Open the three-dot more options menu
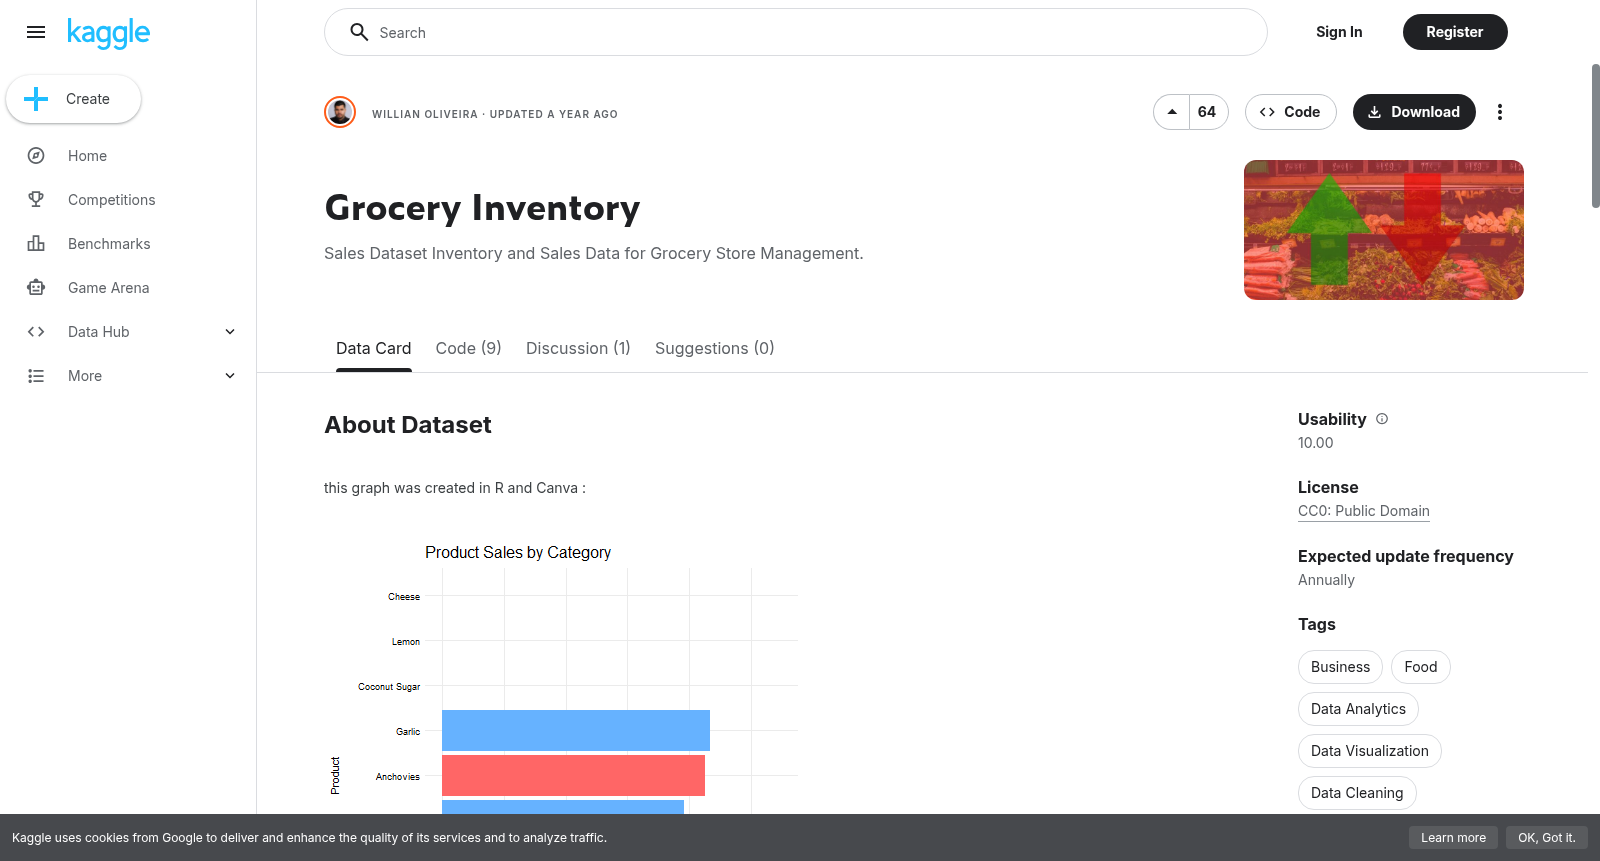 tap(1500, 112)
